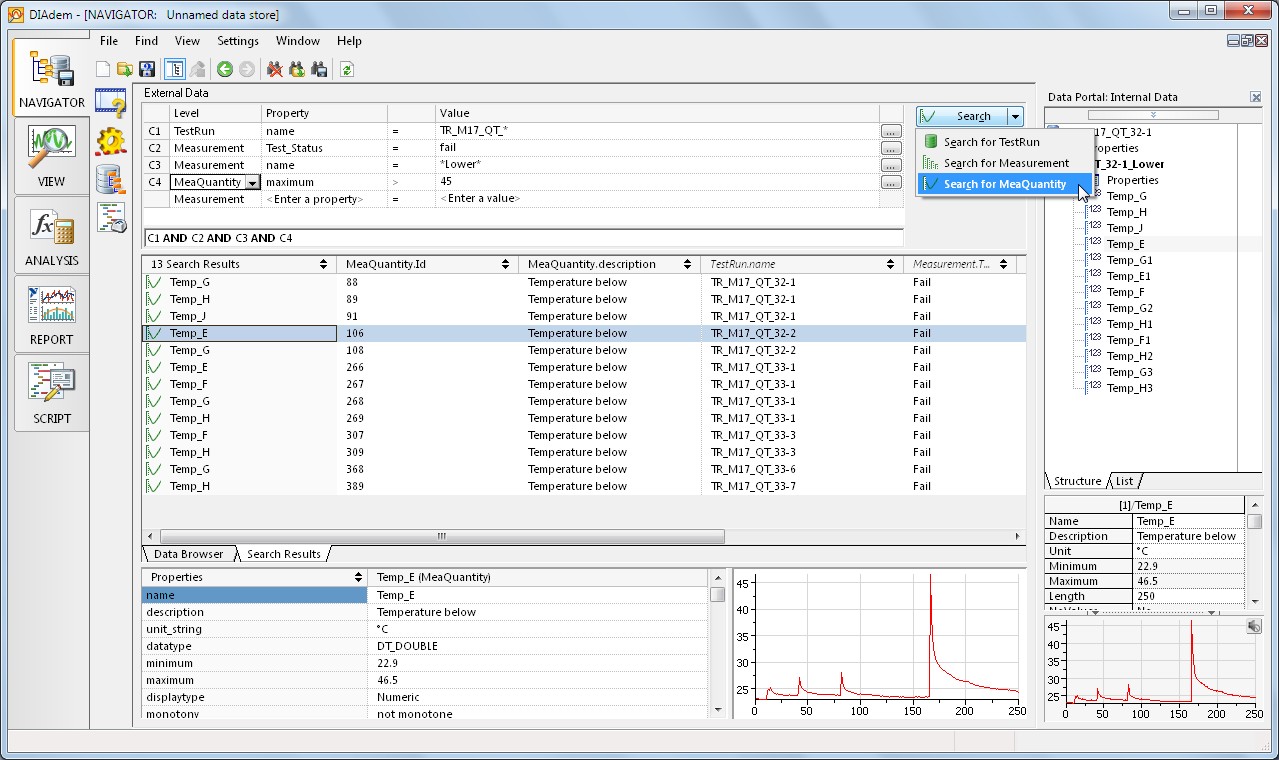
Task: Sort by the TestRun.name column arrows
Action: (890, 264)
